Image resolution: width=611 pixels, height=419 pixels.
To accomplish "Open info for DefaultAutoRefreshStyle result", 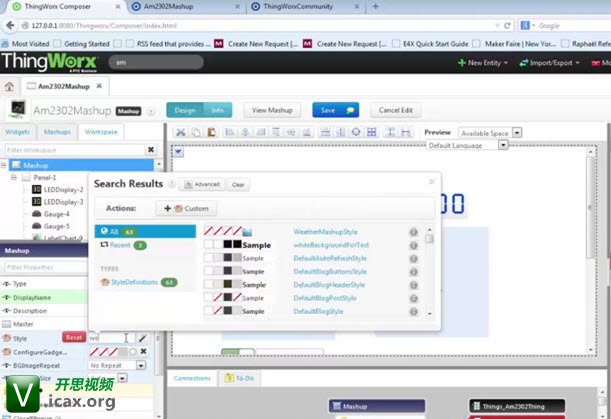I will (x=413, y=259).
